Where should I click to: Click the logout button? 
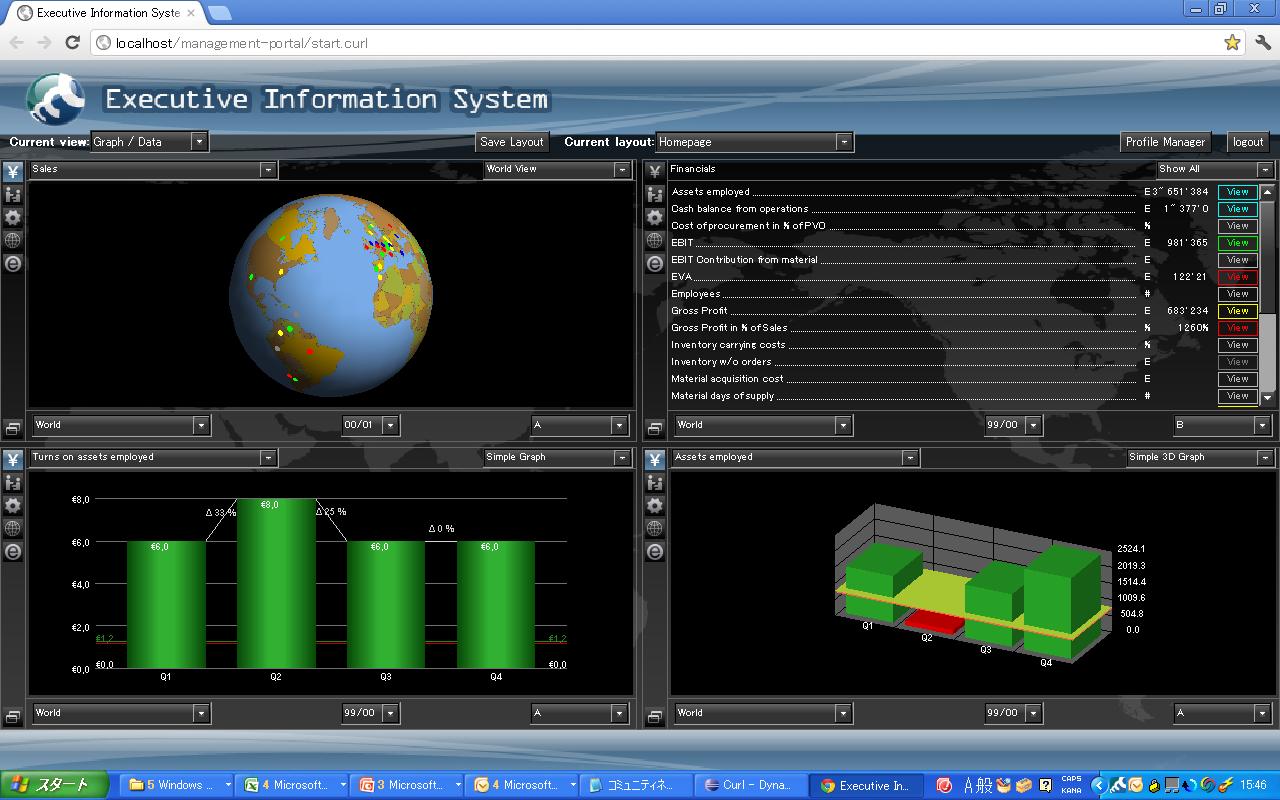(1247, 142)
